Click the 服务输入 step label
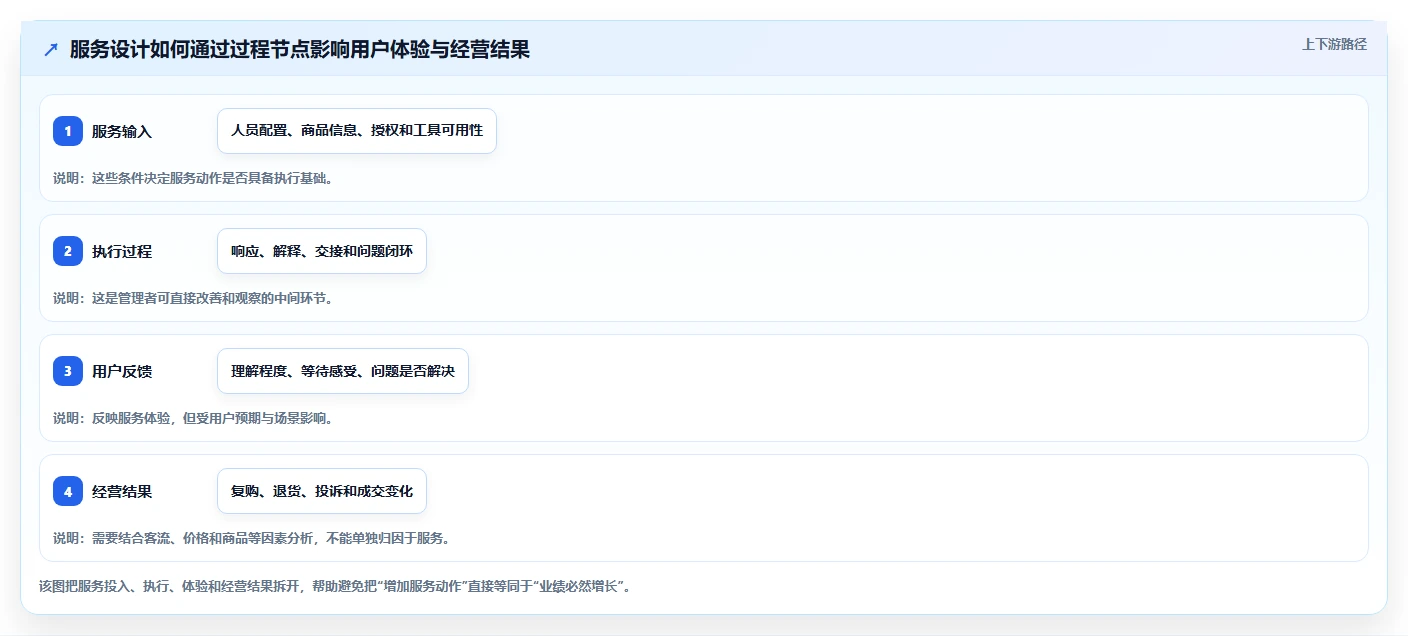 [122, 131]
